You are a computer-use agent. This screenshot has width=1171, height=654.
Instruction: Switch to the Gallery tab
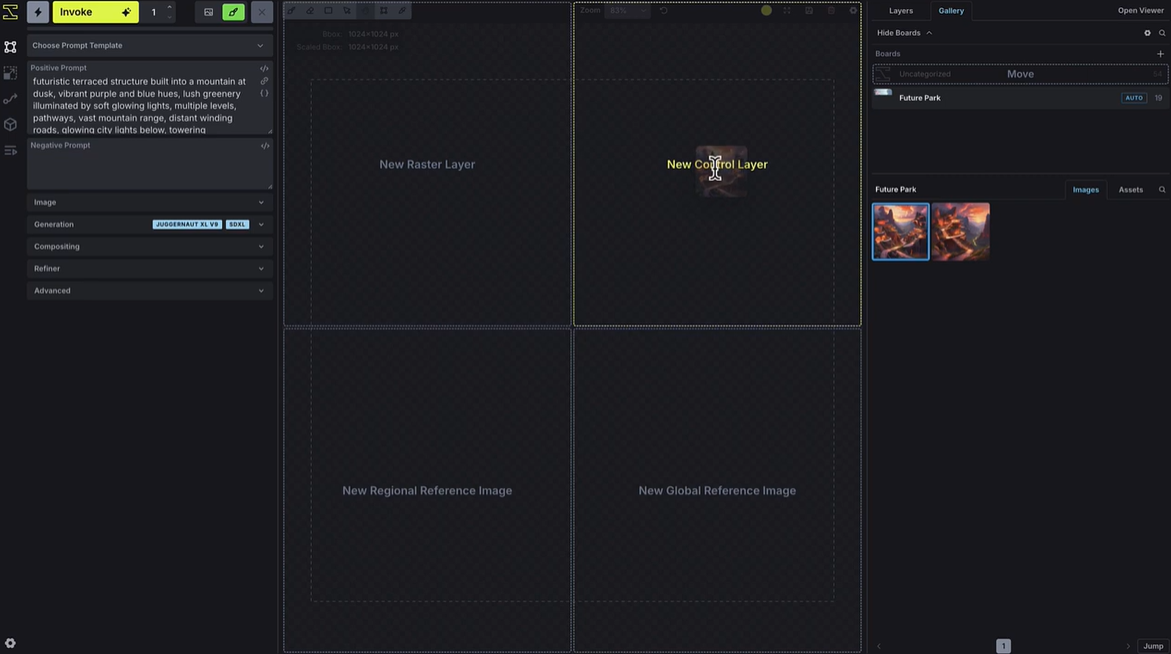[951, 10]
